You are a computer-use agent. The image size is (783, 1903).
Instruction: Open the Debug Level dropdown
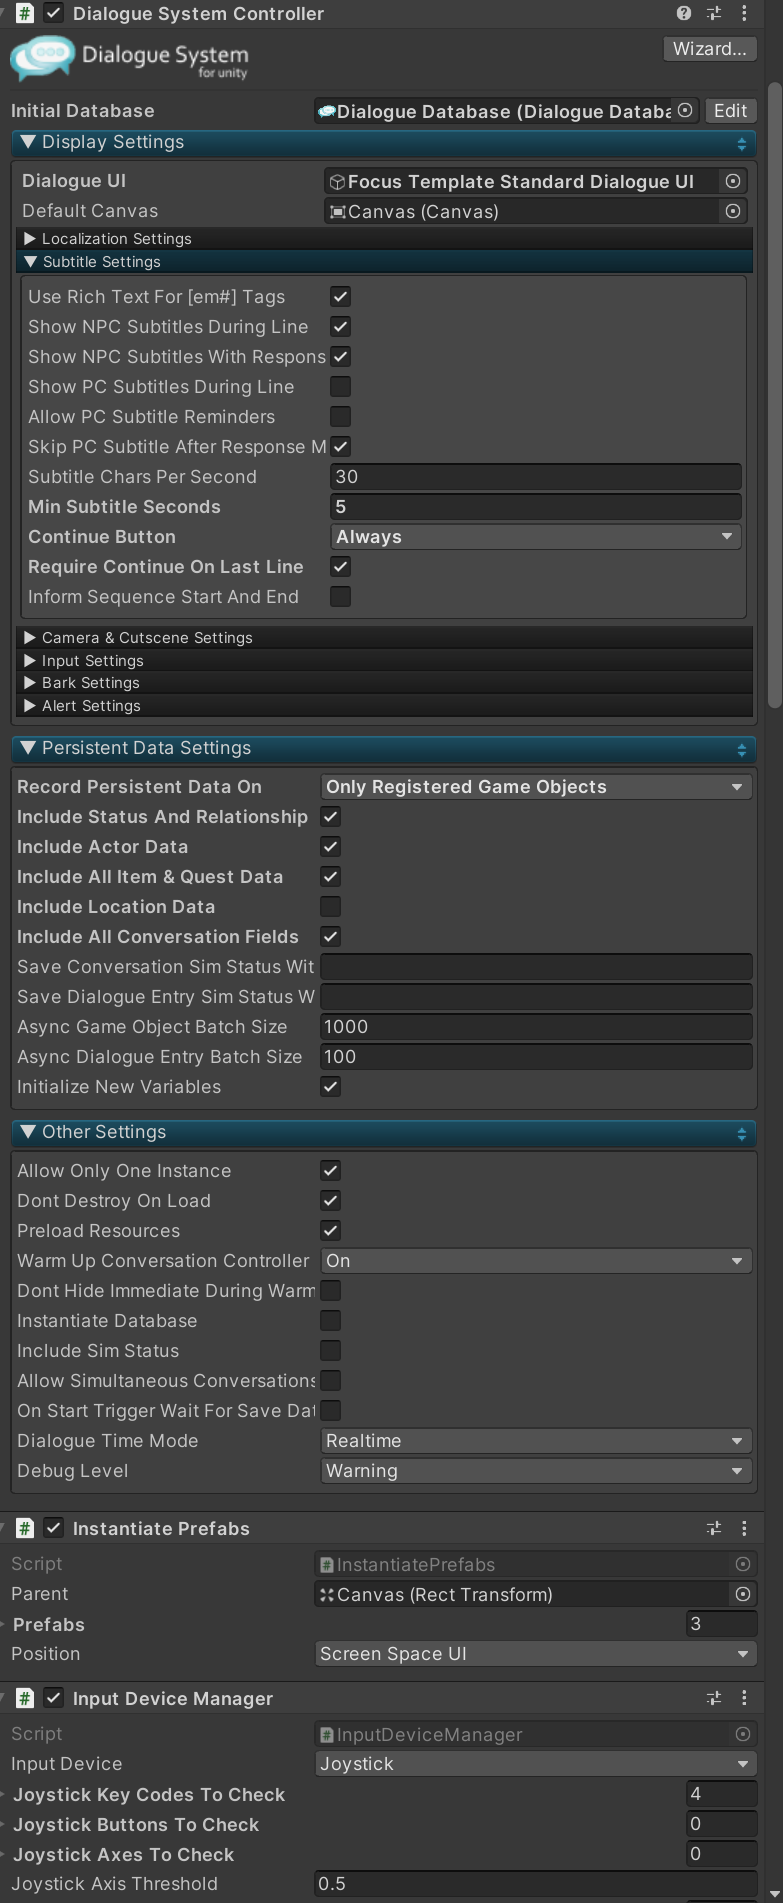pos(536,1471)
